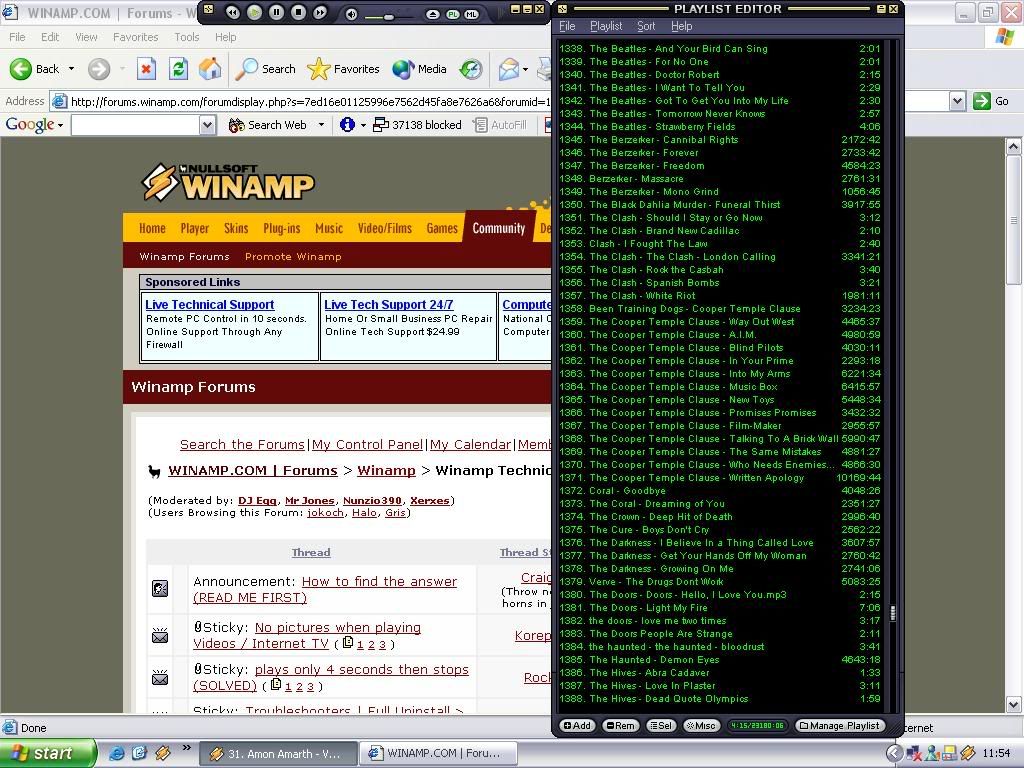
Task: Click Google toolbar Search Web button
Action: click(268, 125)
